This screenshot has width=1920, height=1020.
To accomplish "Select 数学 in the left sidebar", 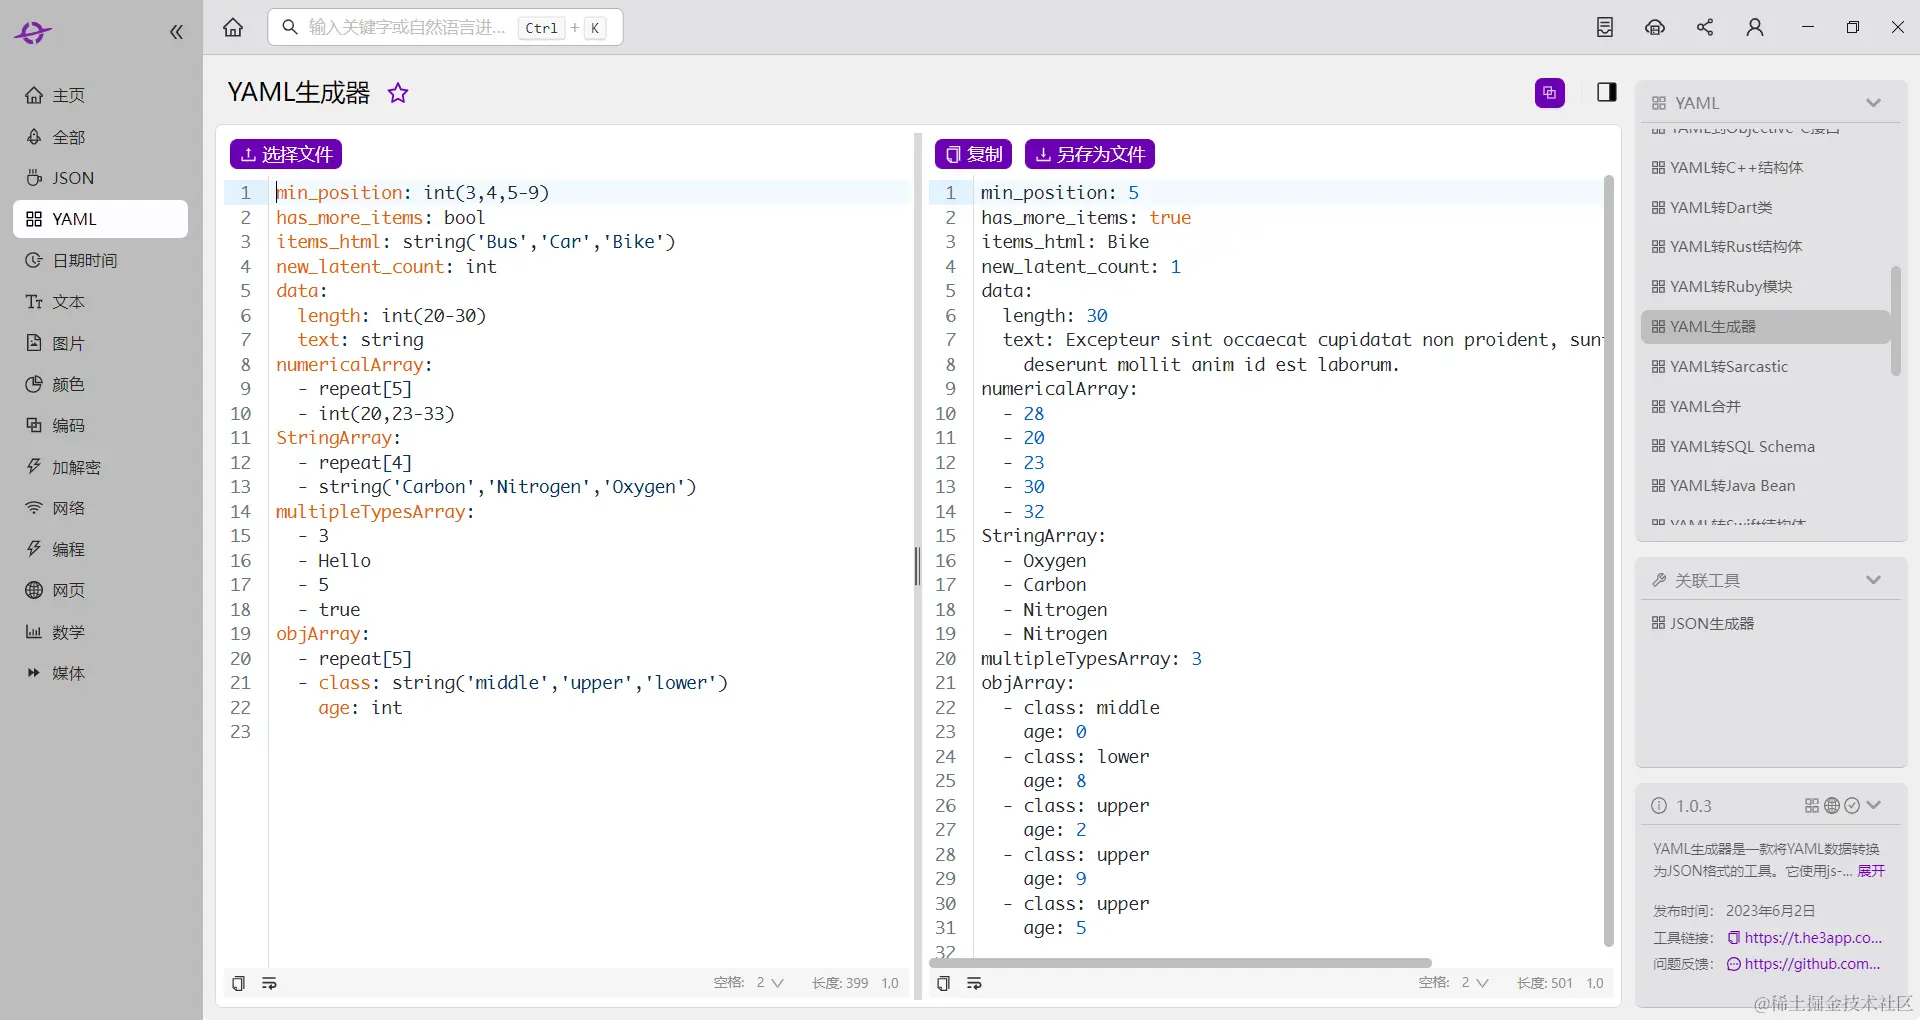I will click(x=100, y=632).
